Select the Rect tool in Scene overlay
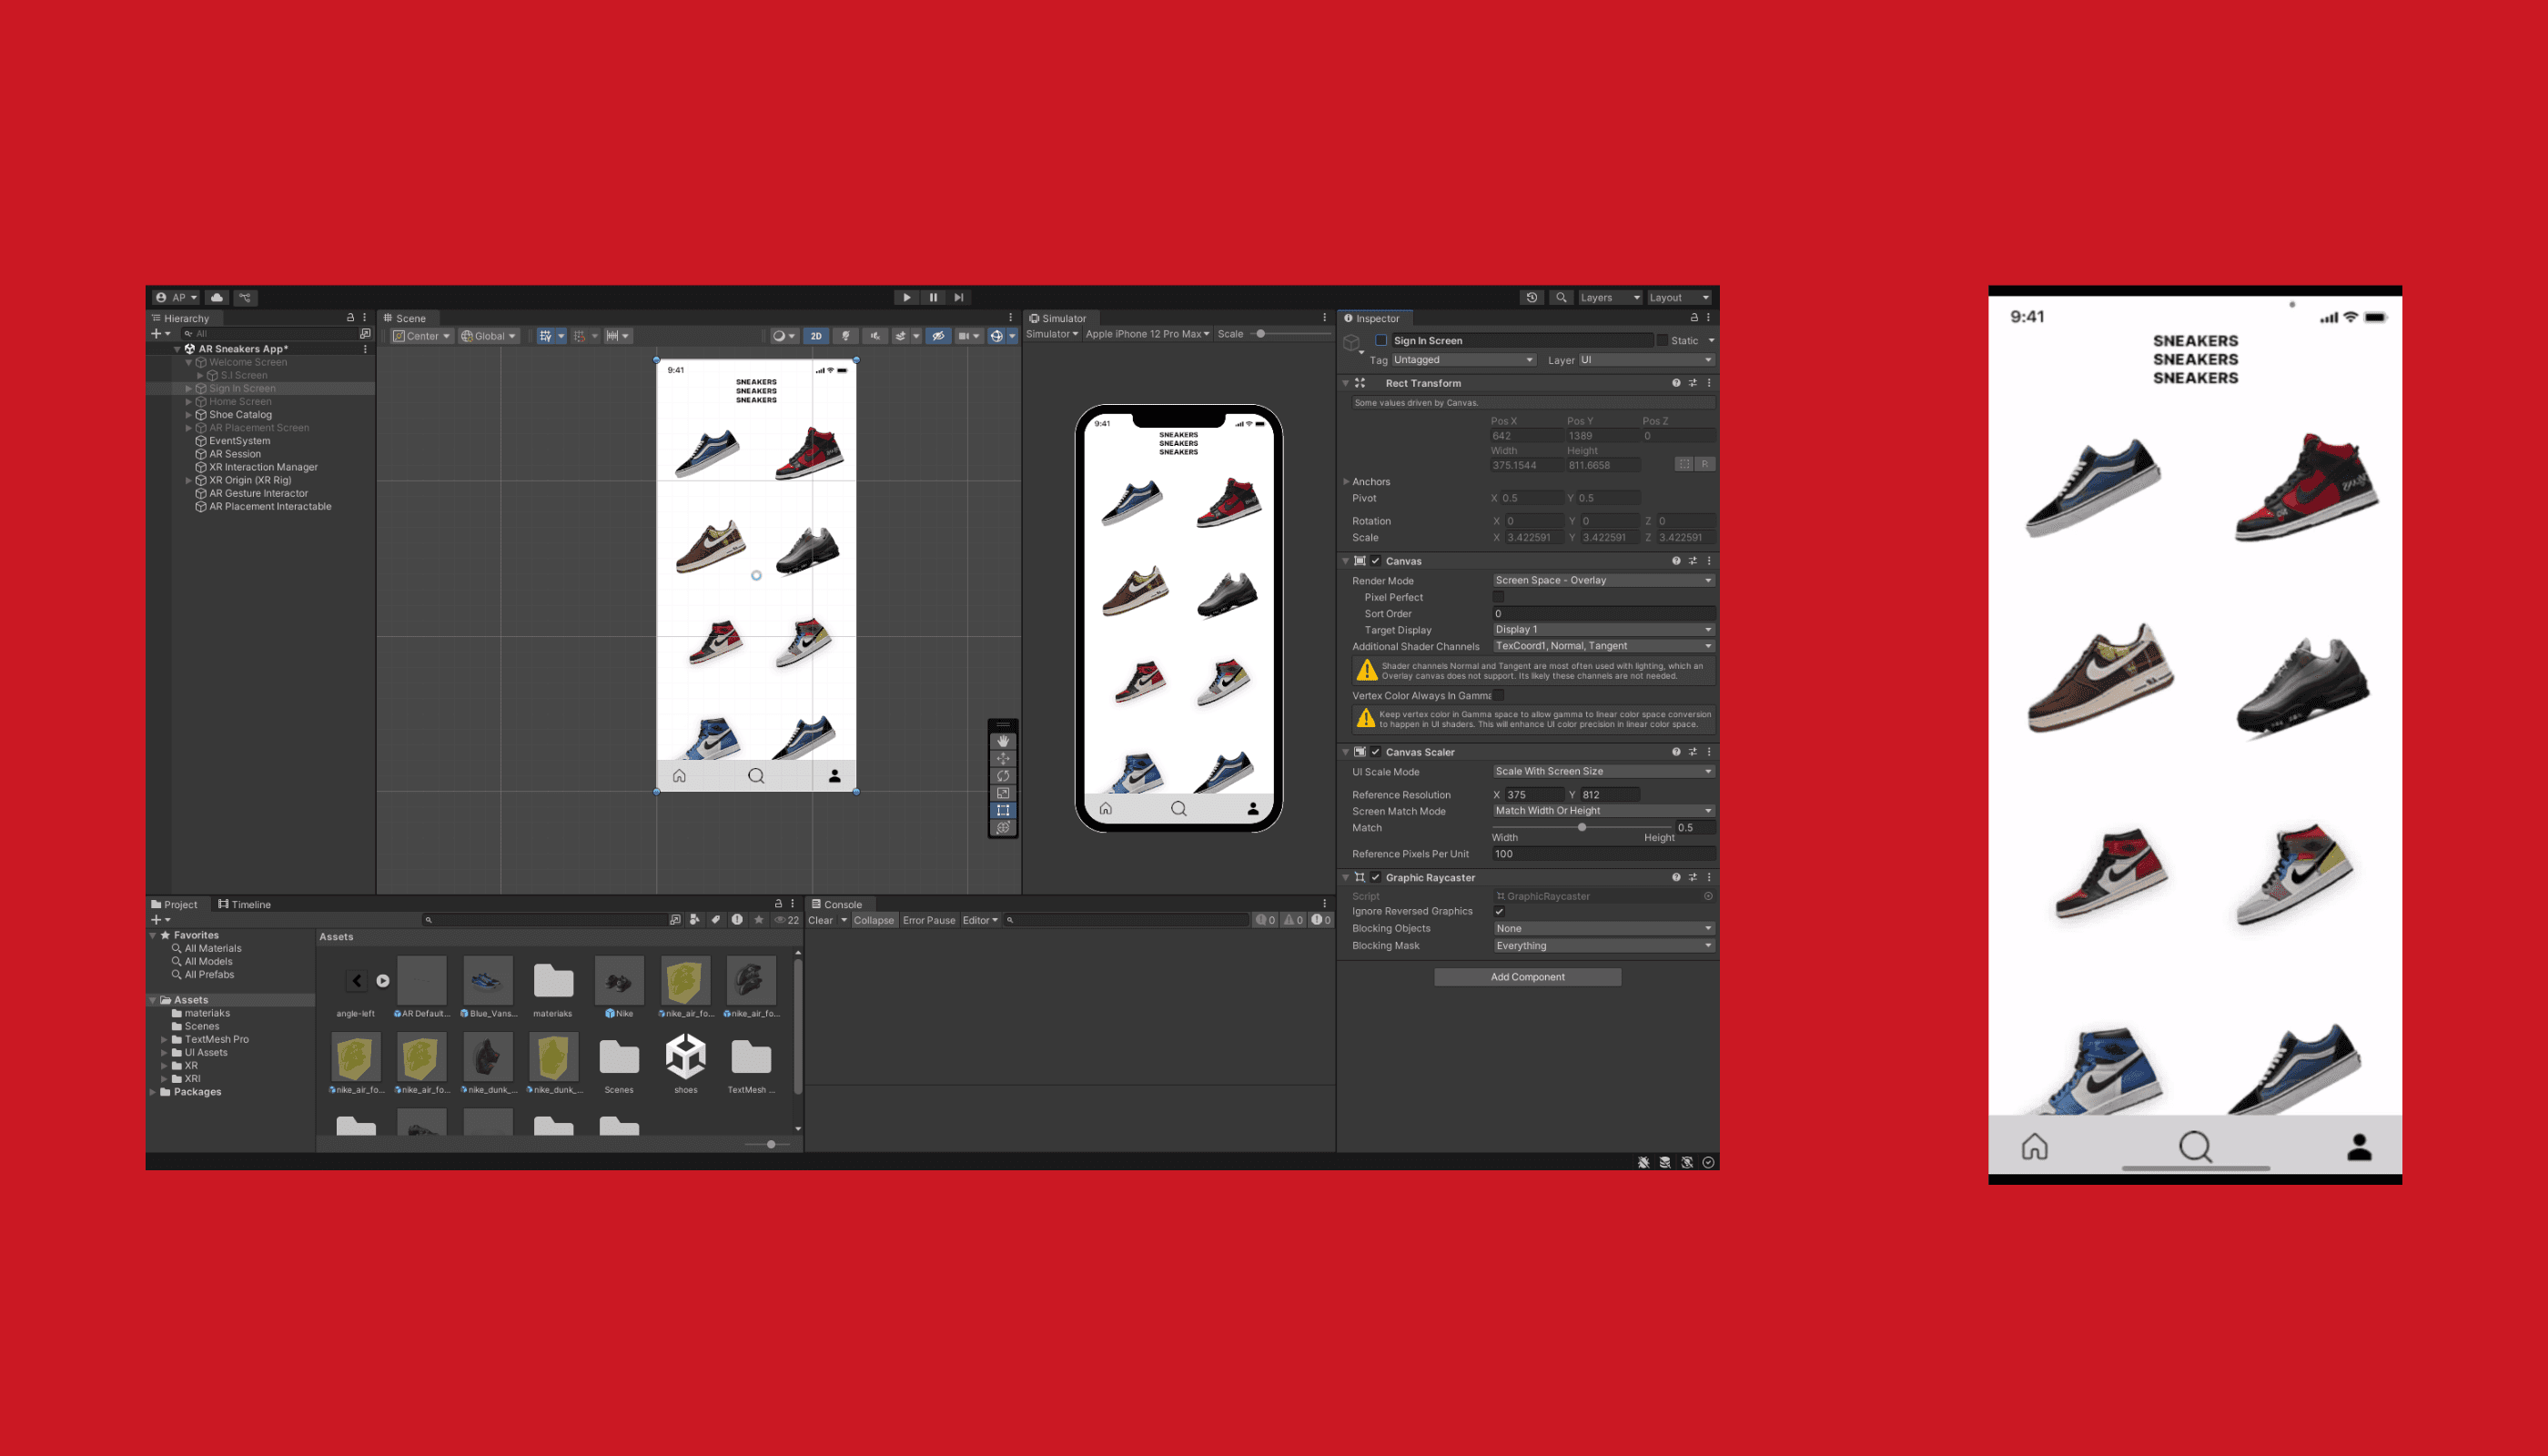 click(x=1003, y=810)
